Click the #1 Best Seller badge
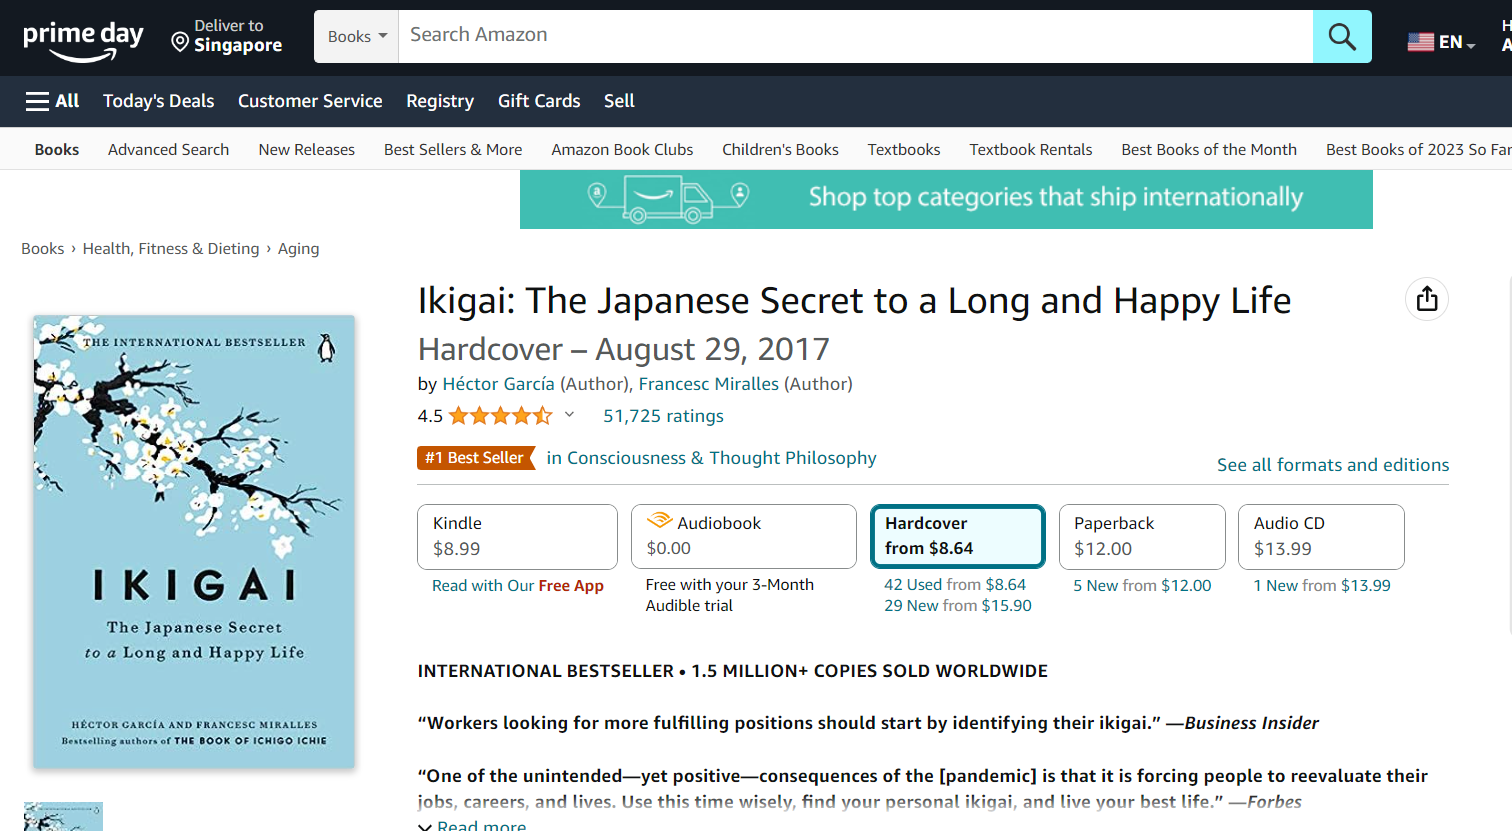The image size is (1512, 831). click(475, 458)
